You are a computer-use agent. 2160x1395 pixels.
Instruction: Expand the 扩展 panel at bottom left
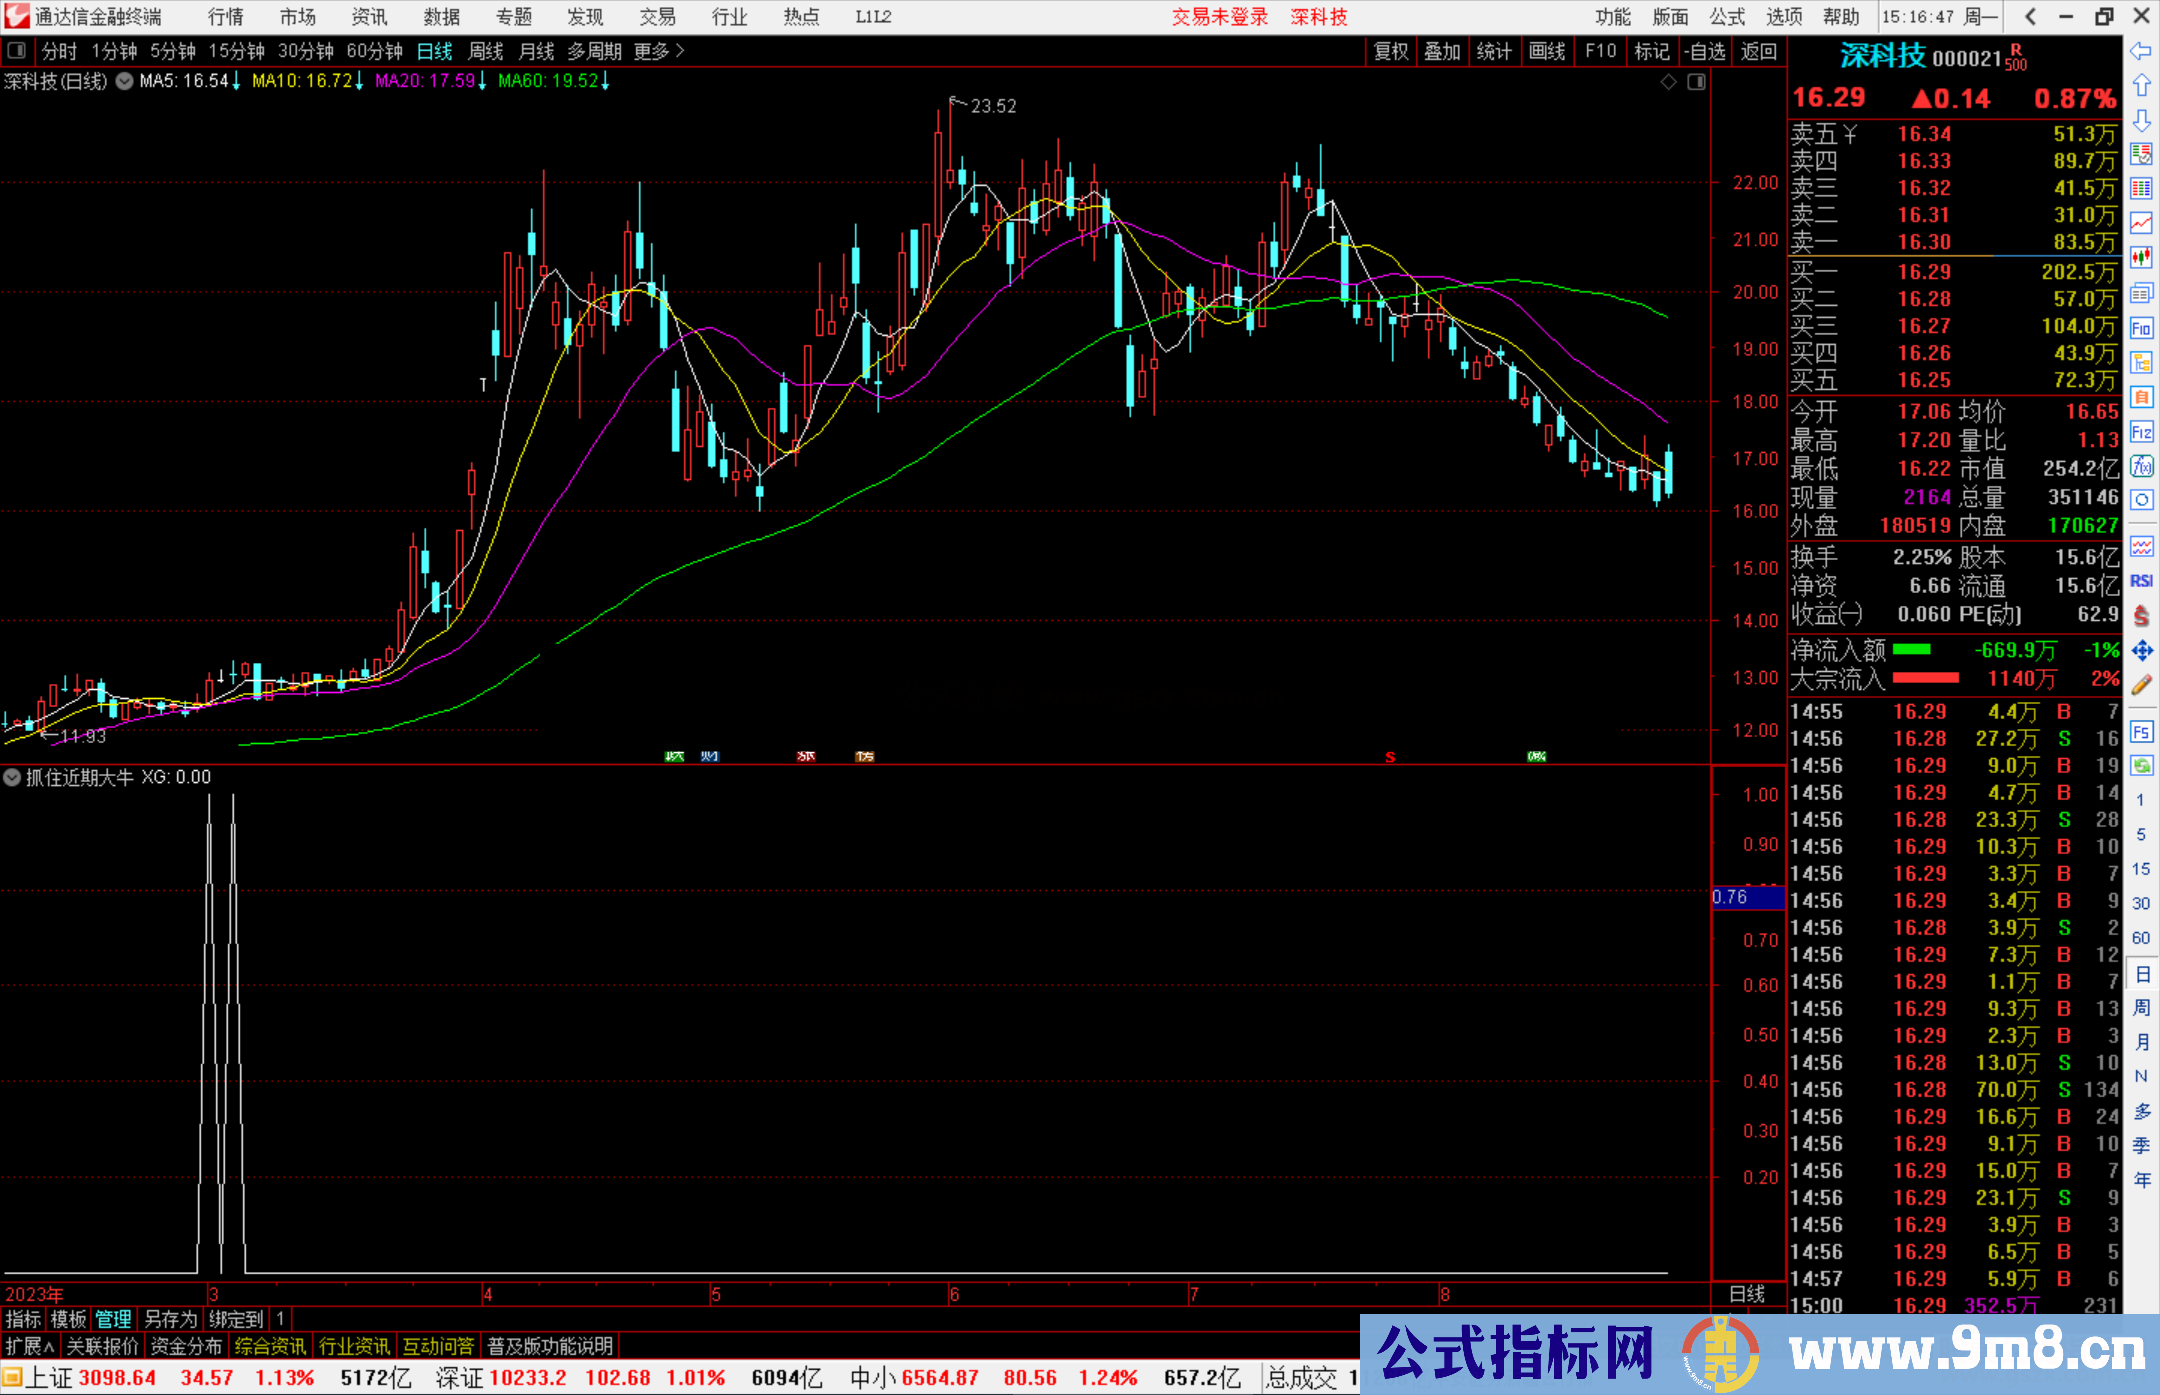pos(29,1345)
